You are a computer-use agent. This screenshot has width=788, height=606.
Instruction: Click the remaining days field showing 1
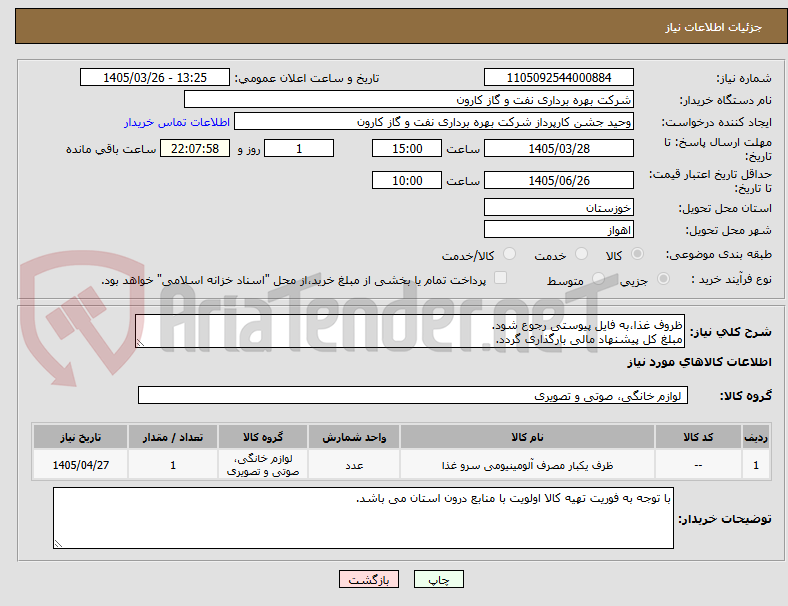(299, 148)
